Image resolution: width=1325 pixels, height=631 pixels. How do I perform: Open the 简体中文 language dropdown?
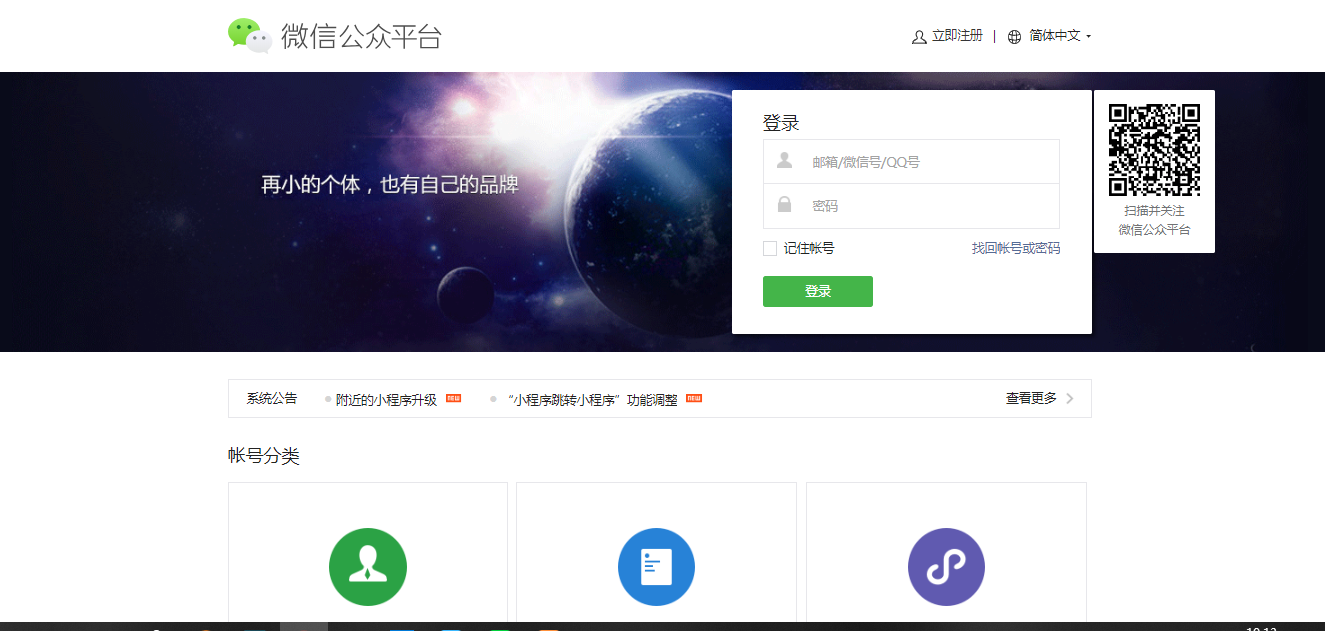click(x=1060, y=36)
